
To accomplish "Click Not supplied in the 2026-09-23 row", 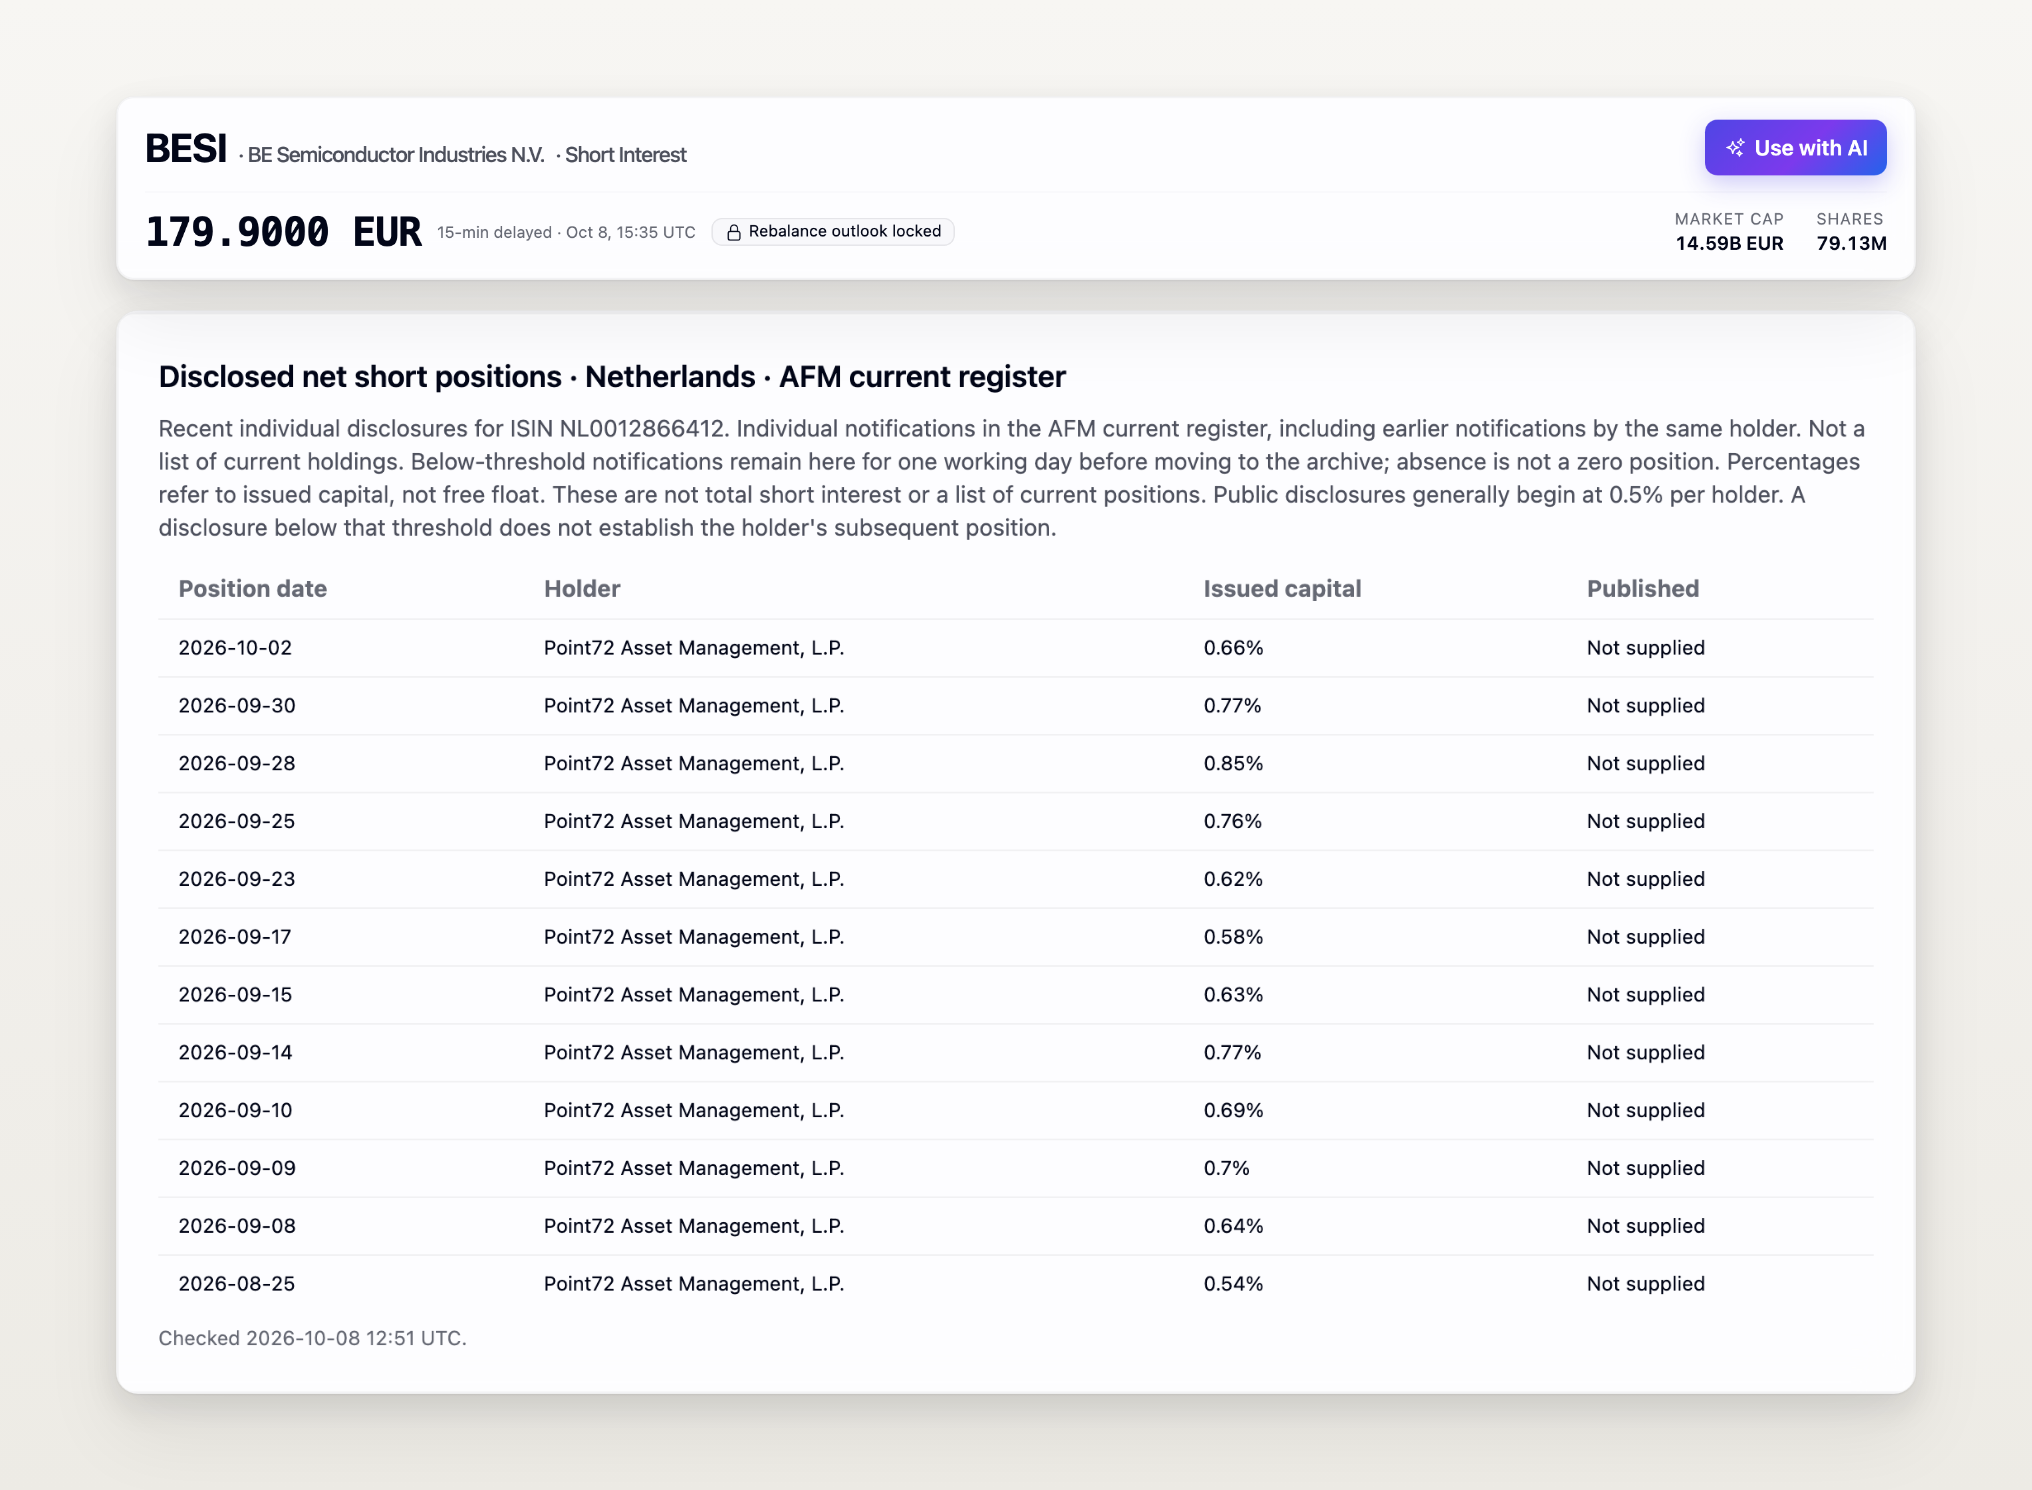I will click(x=1645, y=880).
